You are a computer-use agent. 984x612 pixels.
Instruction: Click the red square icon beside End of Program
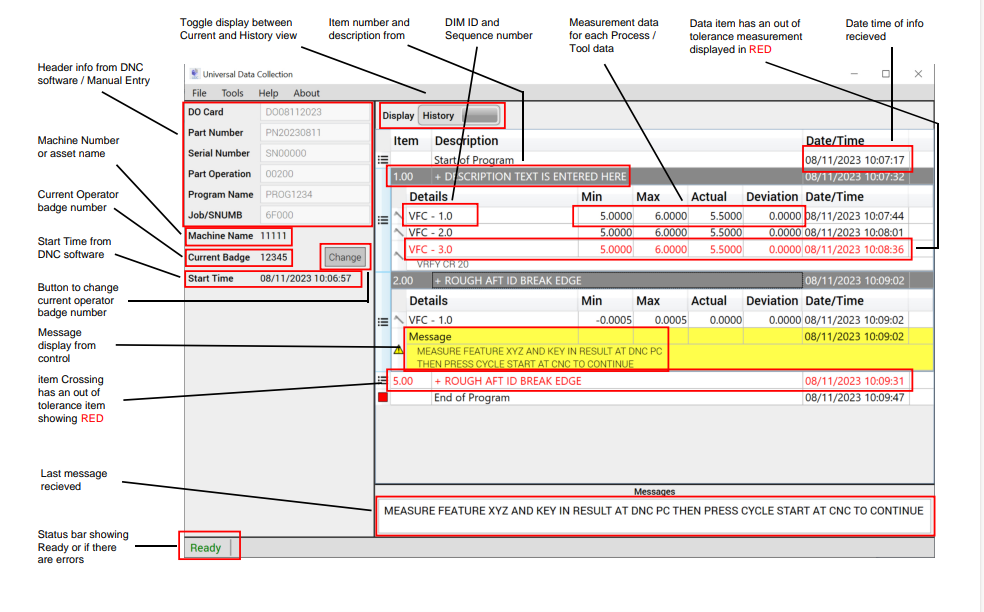pyautogui.click(x=382, y=398)
